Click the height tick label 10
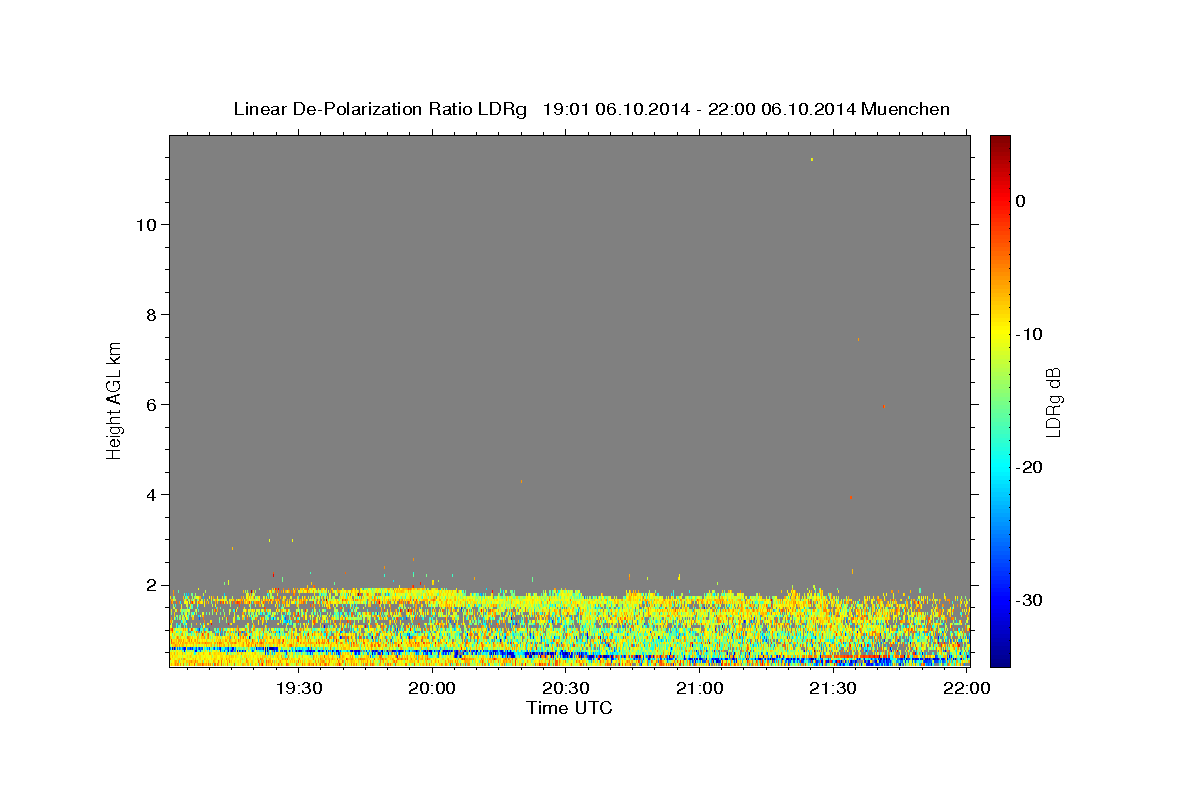Image resolution: width=1200 pixels, height=800 pixels. pos(146,225)
